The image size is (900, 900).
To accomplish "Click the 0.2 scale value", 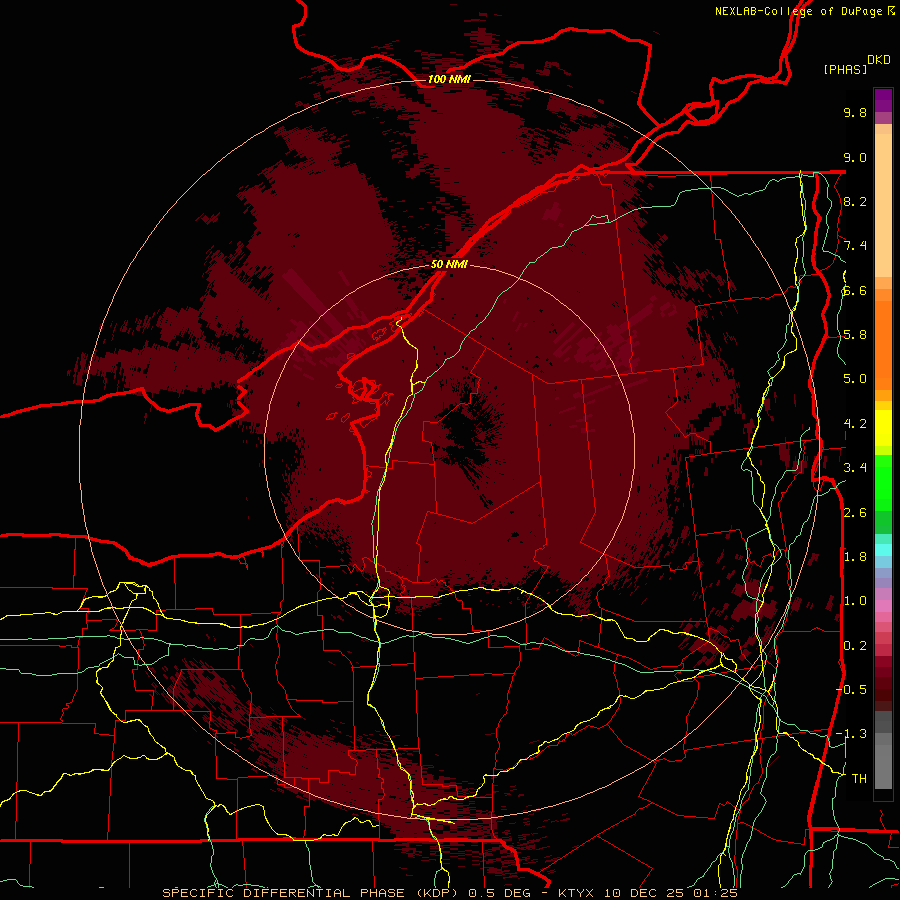I will (855, 646).
